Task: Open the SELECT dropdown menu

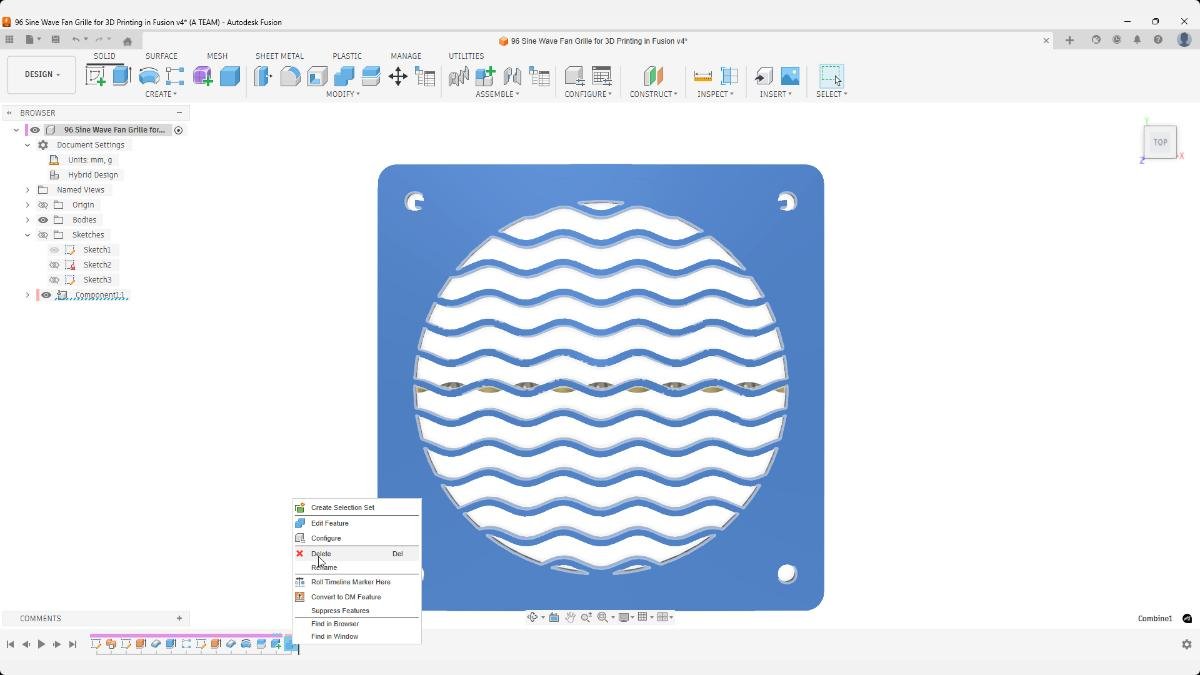Action: 831,93
